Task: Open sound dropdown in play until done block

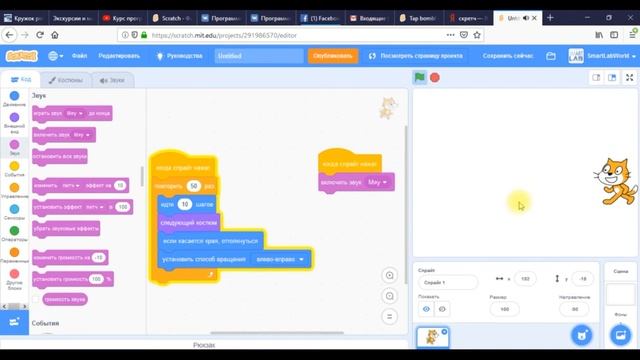Action: (75, 113)
